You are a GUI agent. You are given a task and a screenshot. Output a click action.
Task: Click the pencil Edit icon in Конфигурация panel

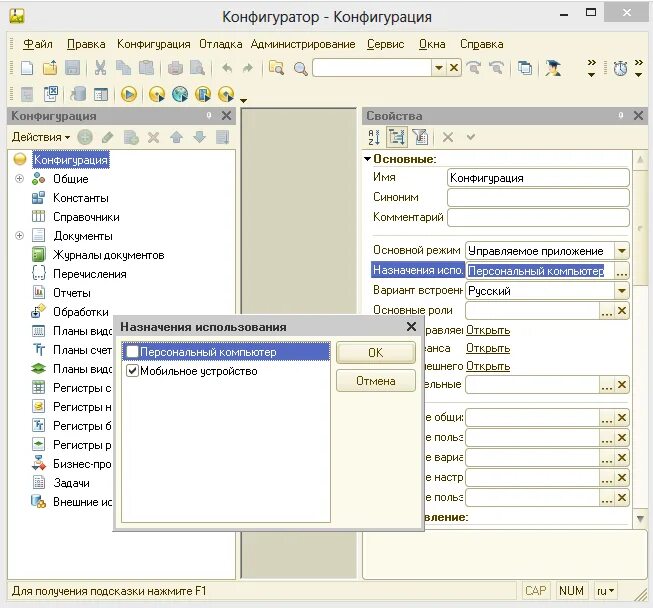pyautogui.click(x=107, y=137)
